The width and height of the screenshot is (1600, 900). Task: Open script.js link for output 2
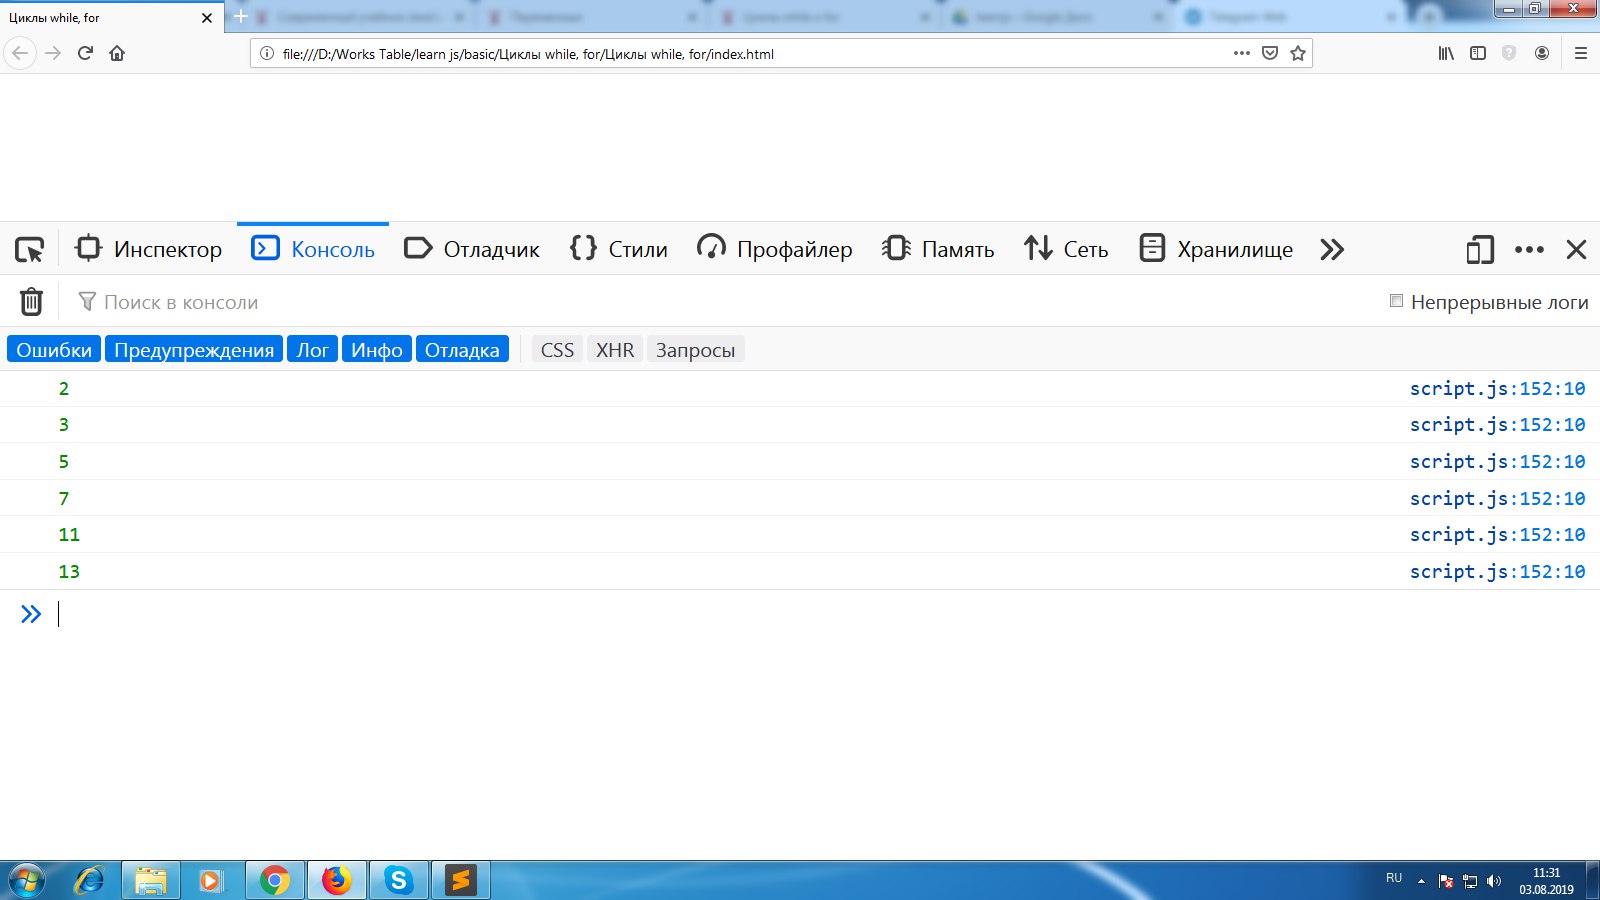(x=1497, y=388)
